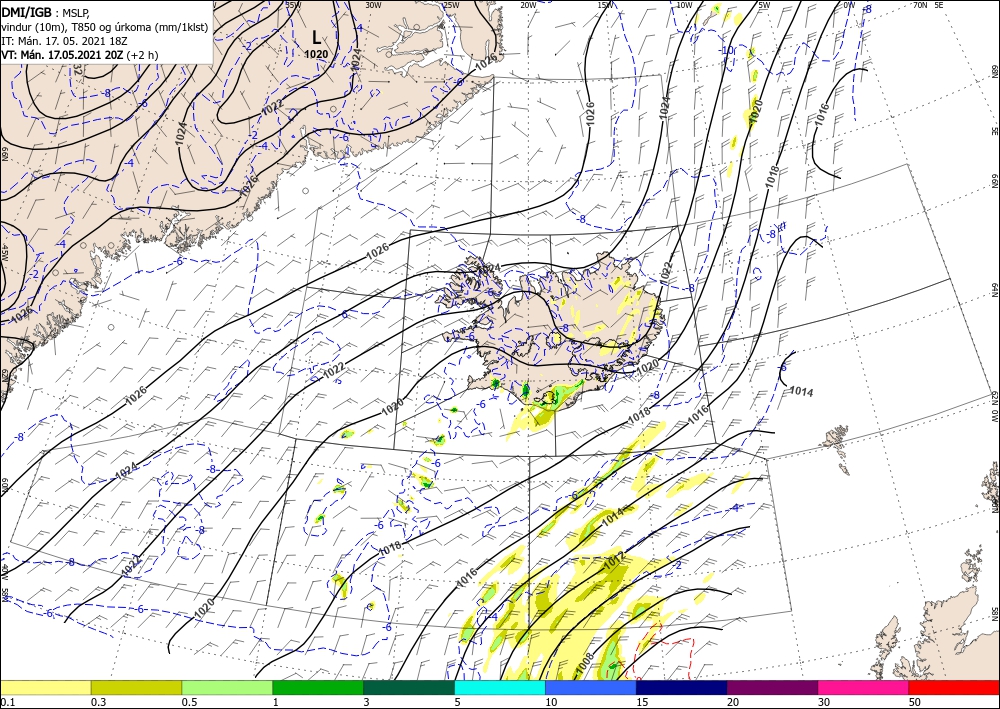
Task: Click the 1012 isobar label
Action: pos(615,561)
